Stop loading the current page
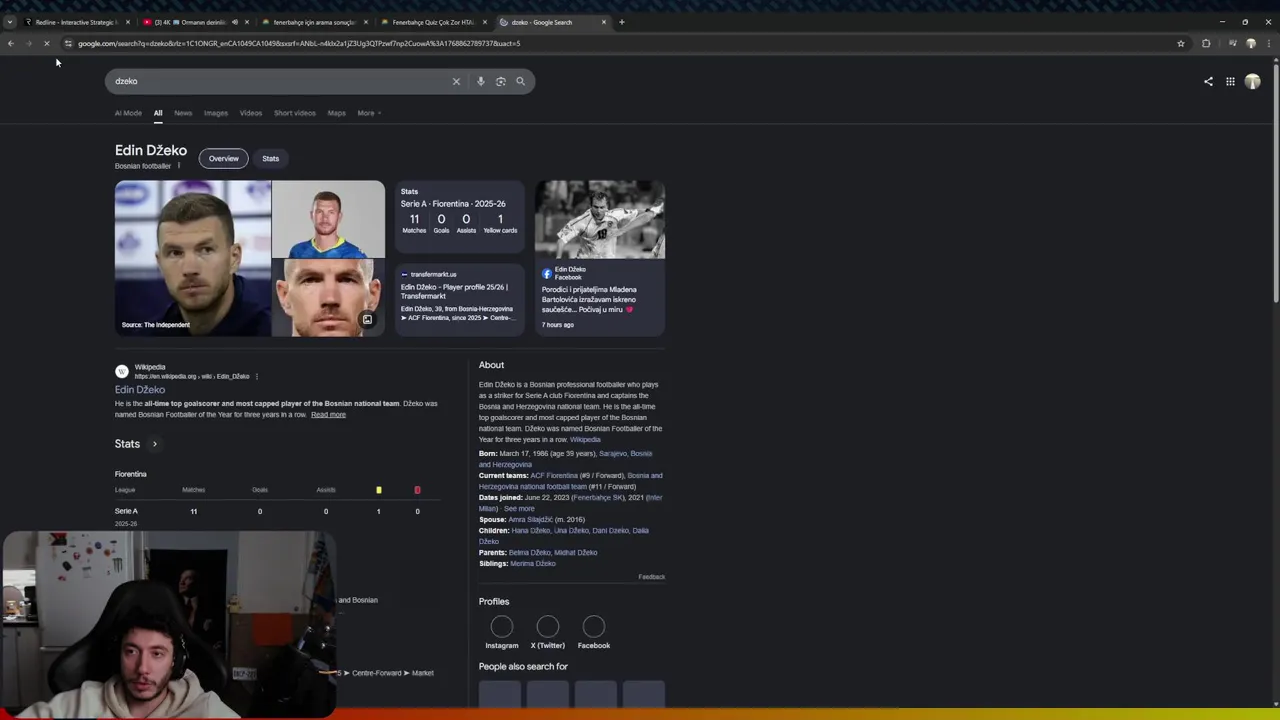The height and width of the screenshot is (720, 1280). [x=46, y=43]
